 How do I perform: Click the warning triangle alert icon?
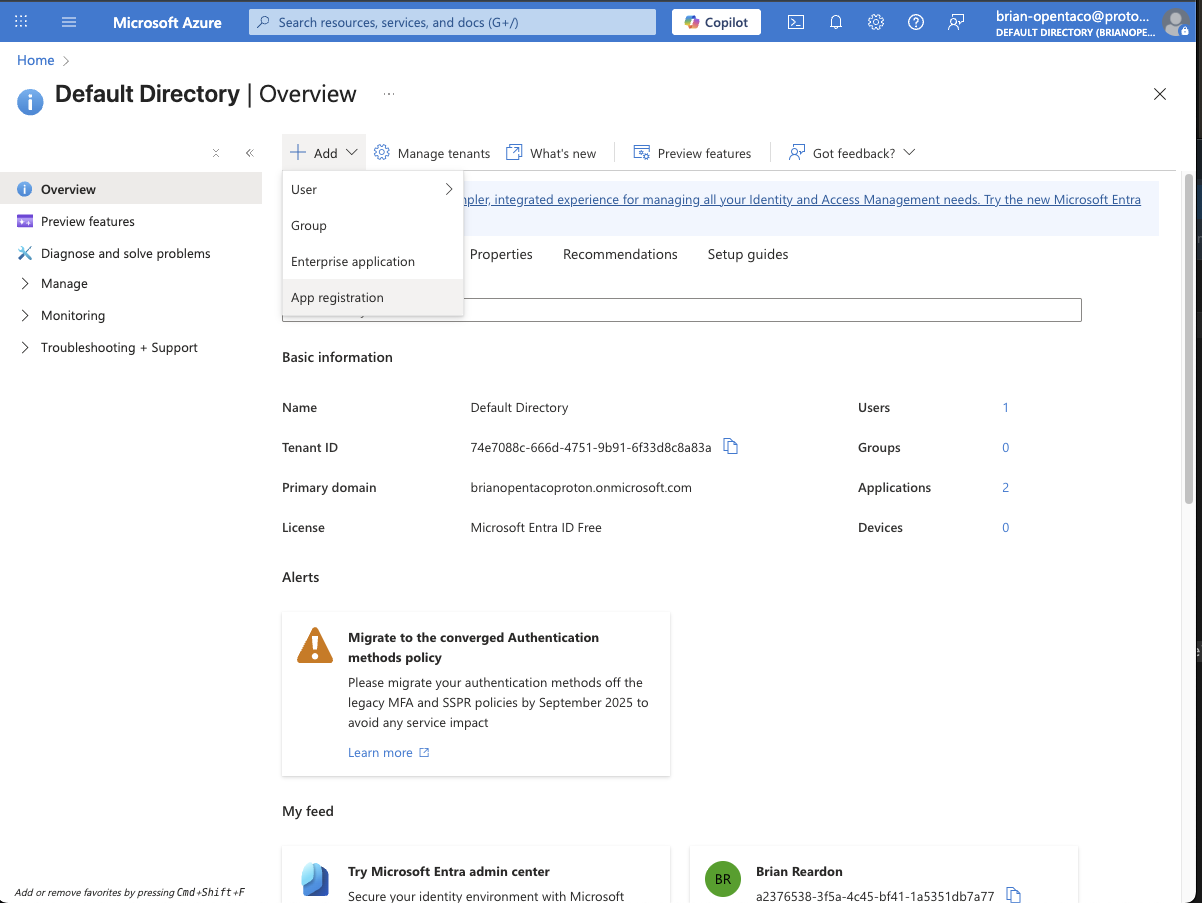coord(315,645)
